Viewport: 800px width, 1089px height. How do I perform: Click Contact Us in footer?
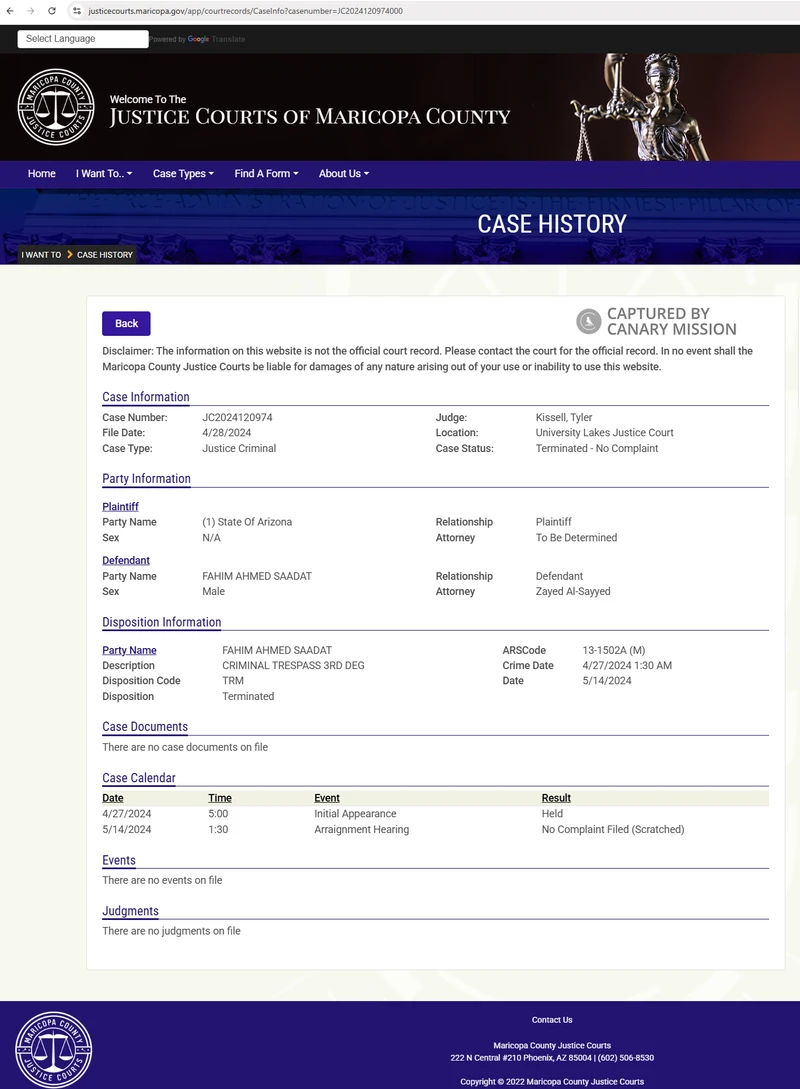click(552, 1020)
